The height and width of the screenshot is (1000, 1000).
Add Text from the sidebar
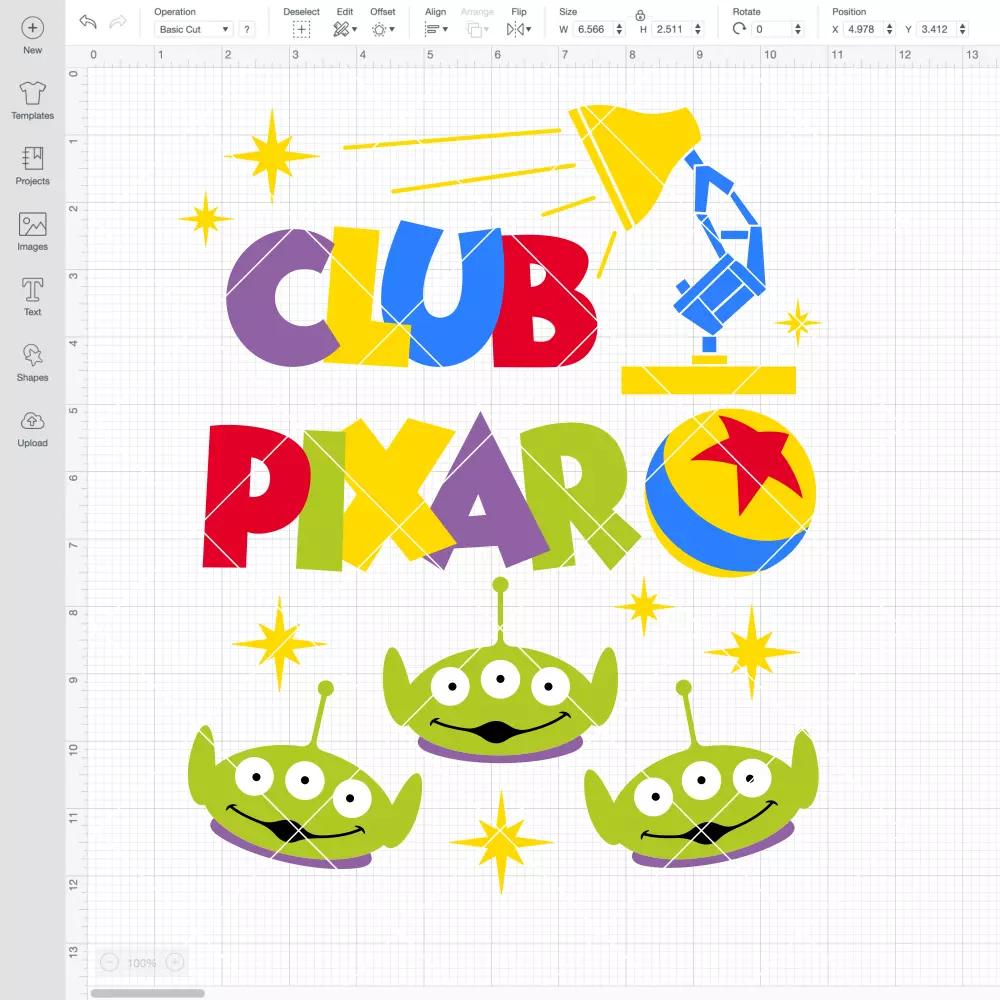coord(33,297)
